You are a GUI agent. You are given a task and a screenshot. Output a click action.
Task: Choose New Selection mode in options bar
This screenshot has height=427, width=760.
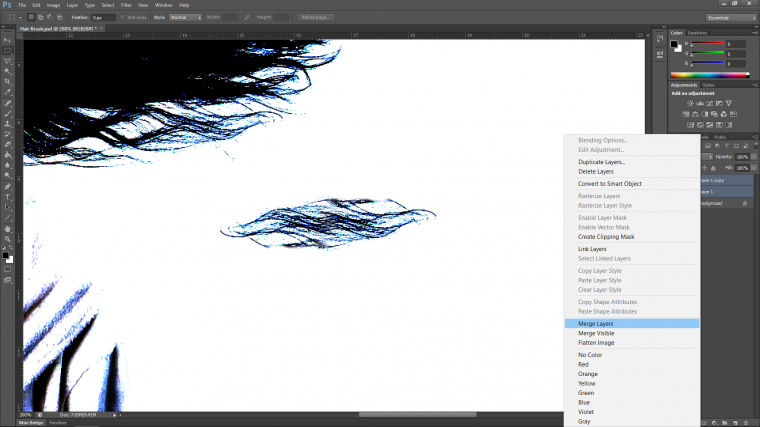[31, 17]
